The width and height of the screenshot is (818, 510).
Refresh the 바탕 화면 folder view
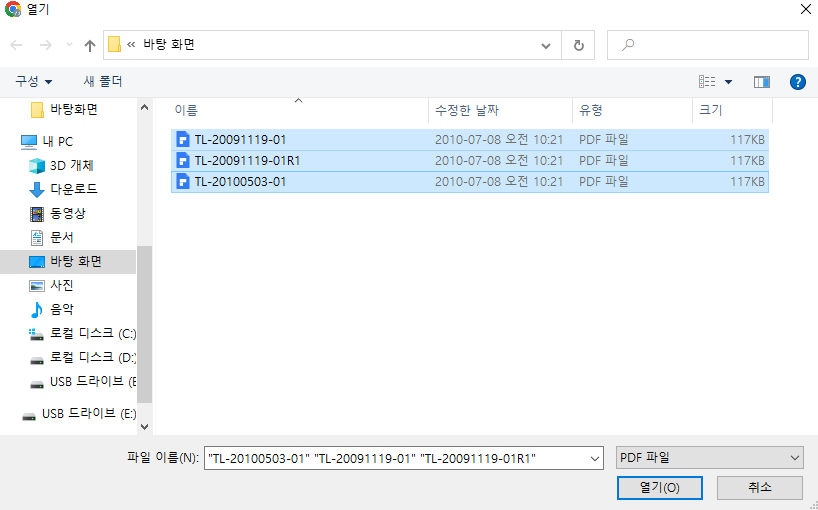[x=578, y=45]
